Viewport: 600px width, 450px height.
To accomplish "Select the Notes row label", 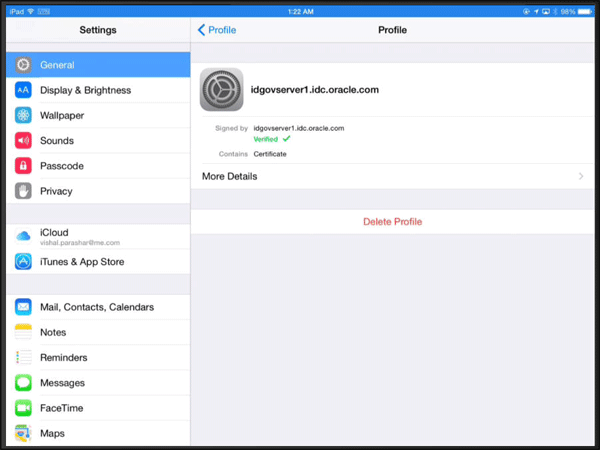I will click(x=53, y=332).
